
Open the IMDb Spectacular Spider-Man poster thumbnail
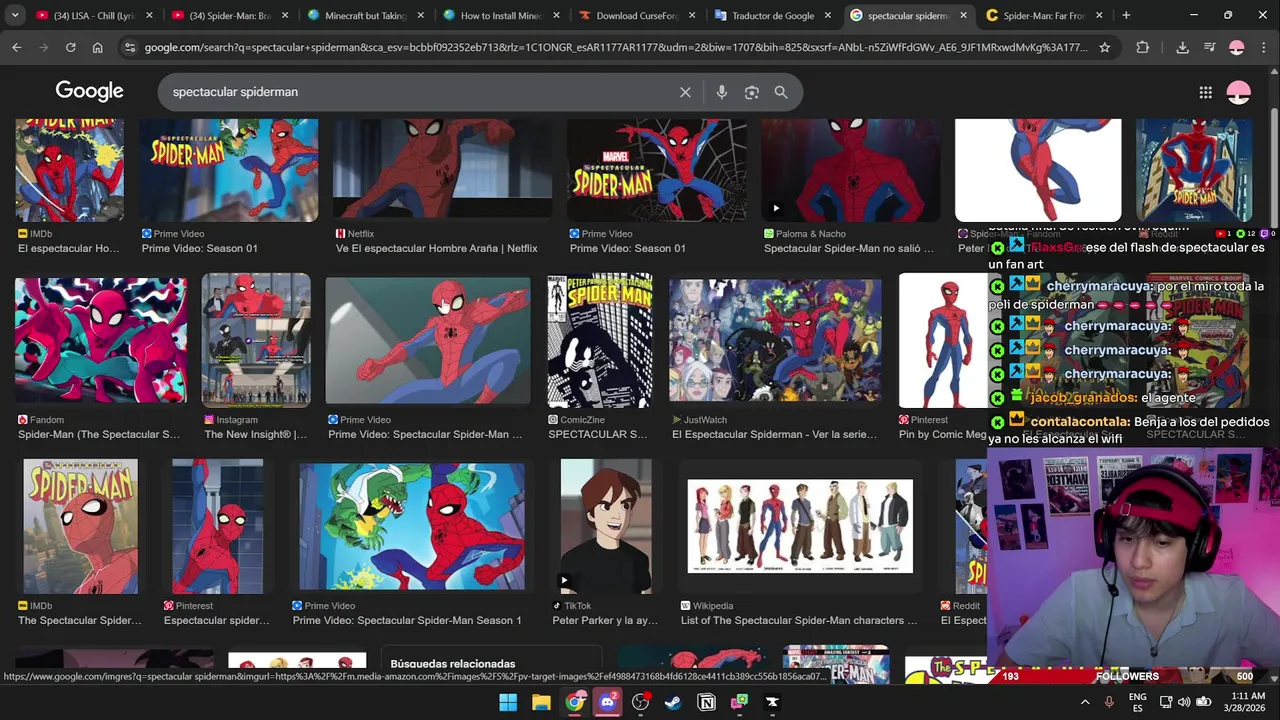coord(81,526)
